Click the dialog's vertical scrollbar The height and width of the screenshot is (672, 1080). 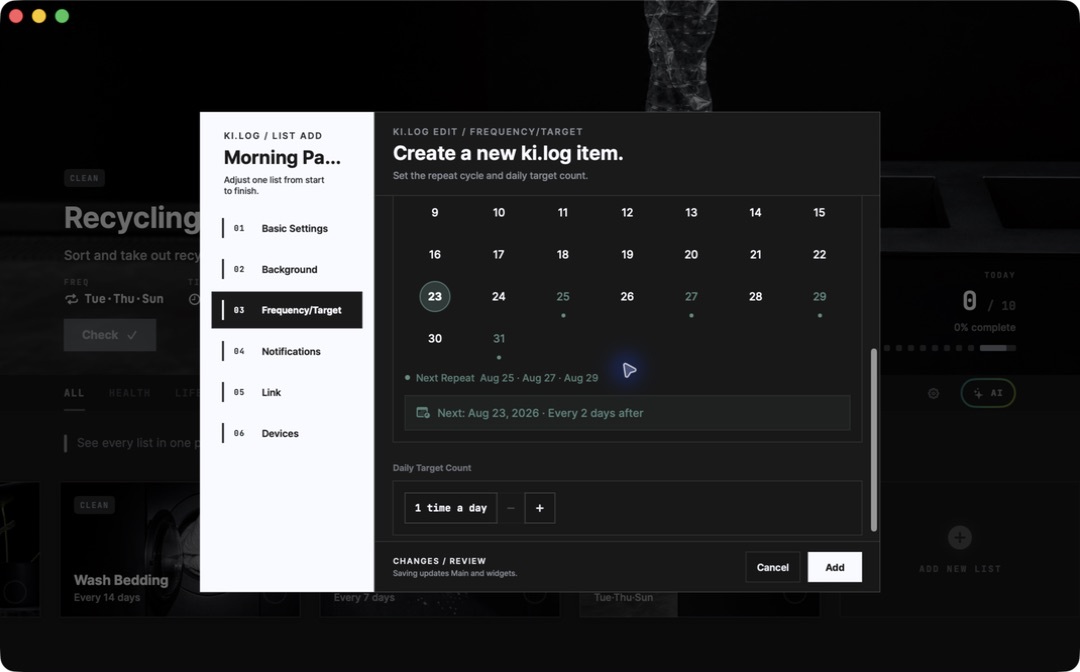(x=873, y=440)
